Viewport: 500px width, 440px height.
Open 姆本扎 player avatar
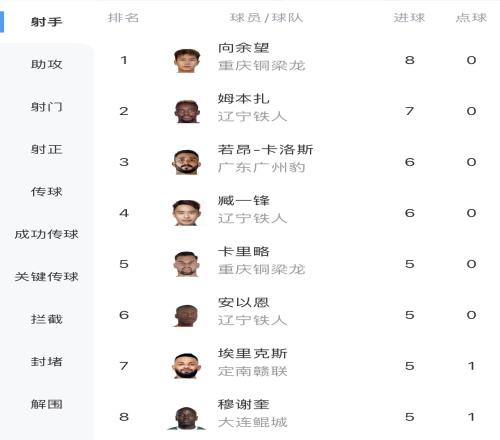tap(187, 111)
